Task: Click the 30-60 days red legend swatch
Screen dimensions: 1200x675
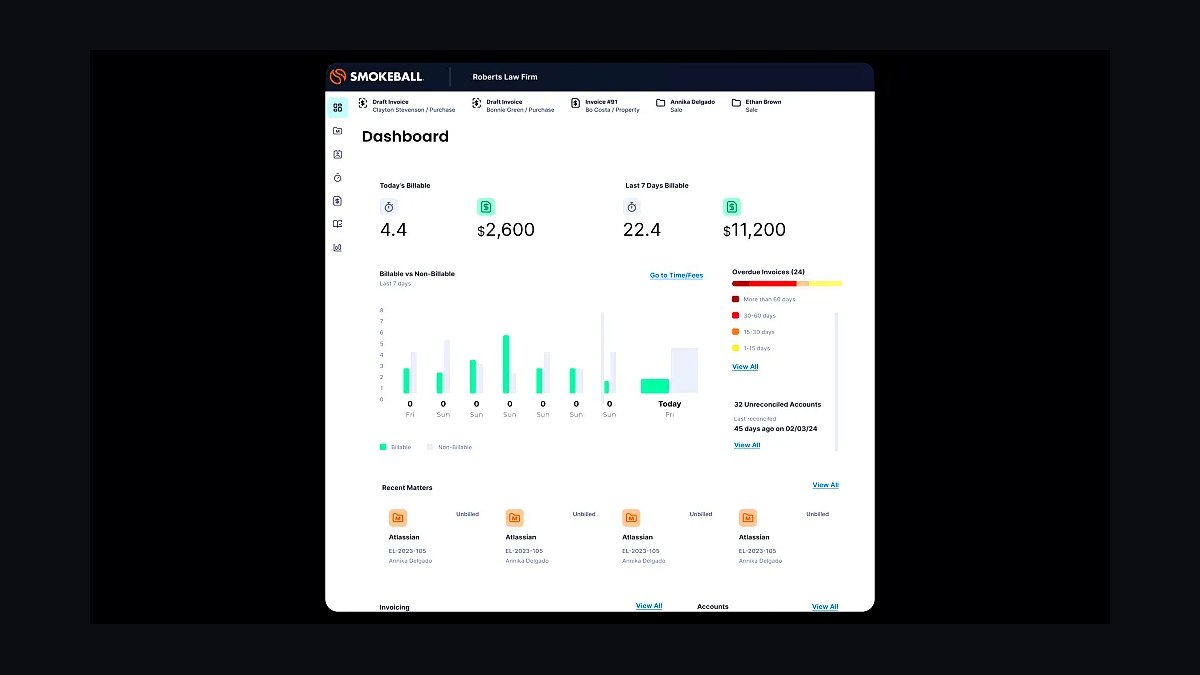Action: click(x=735, y=315)
